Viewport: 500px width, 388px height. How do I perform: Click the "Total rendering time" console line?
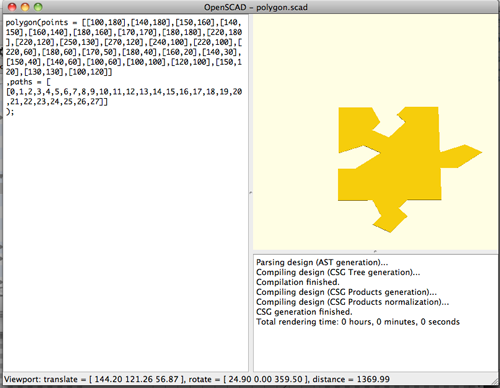click(358, 322)
